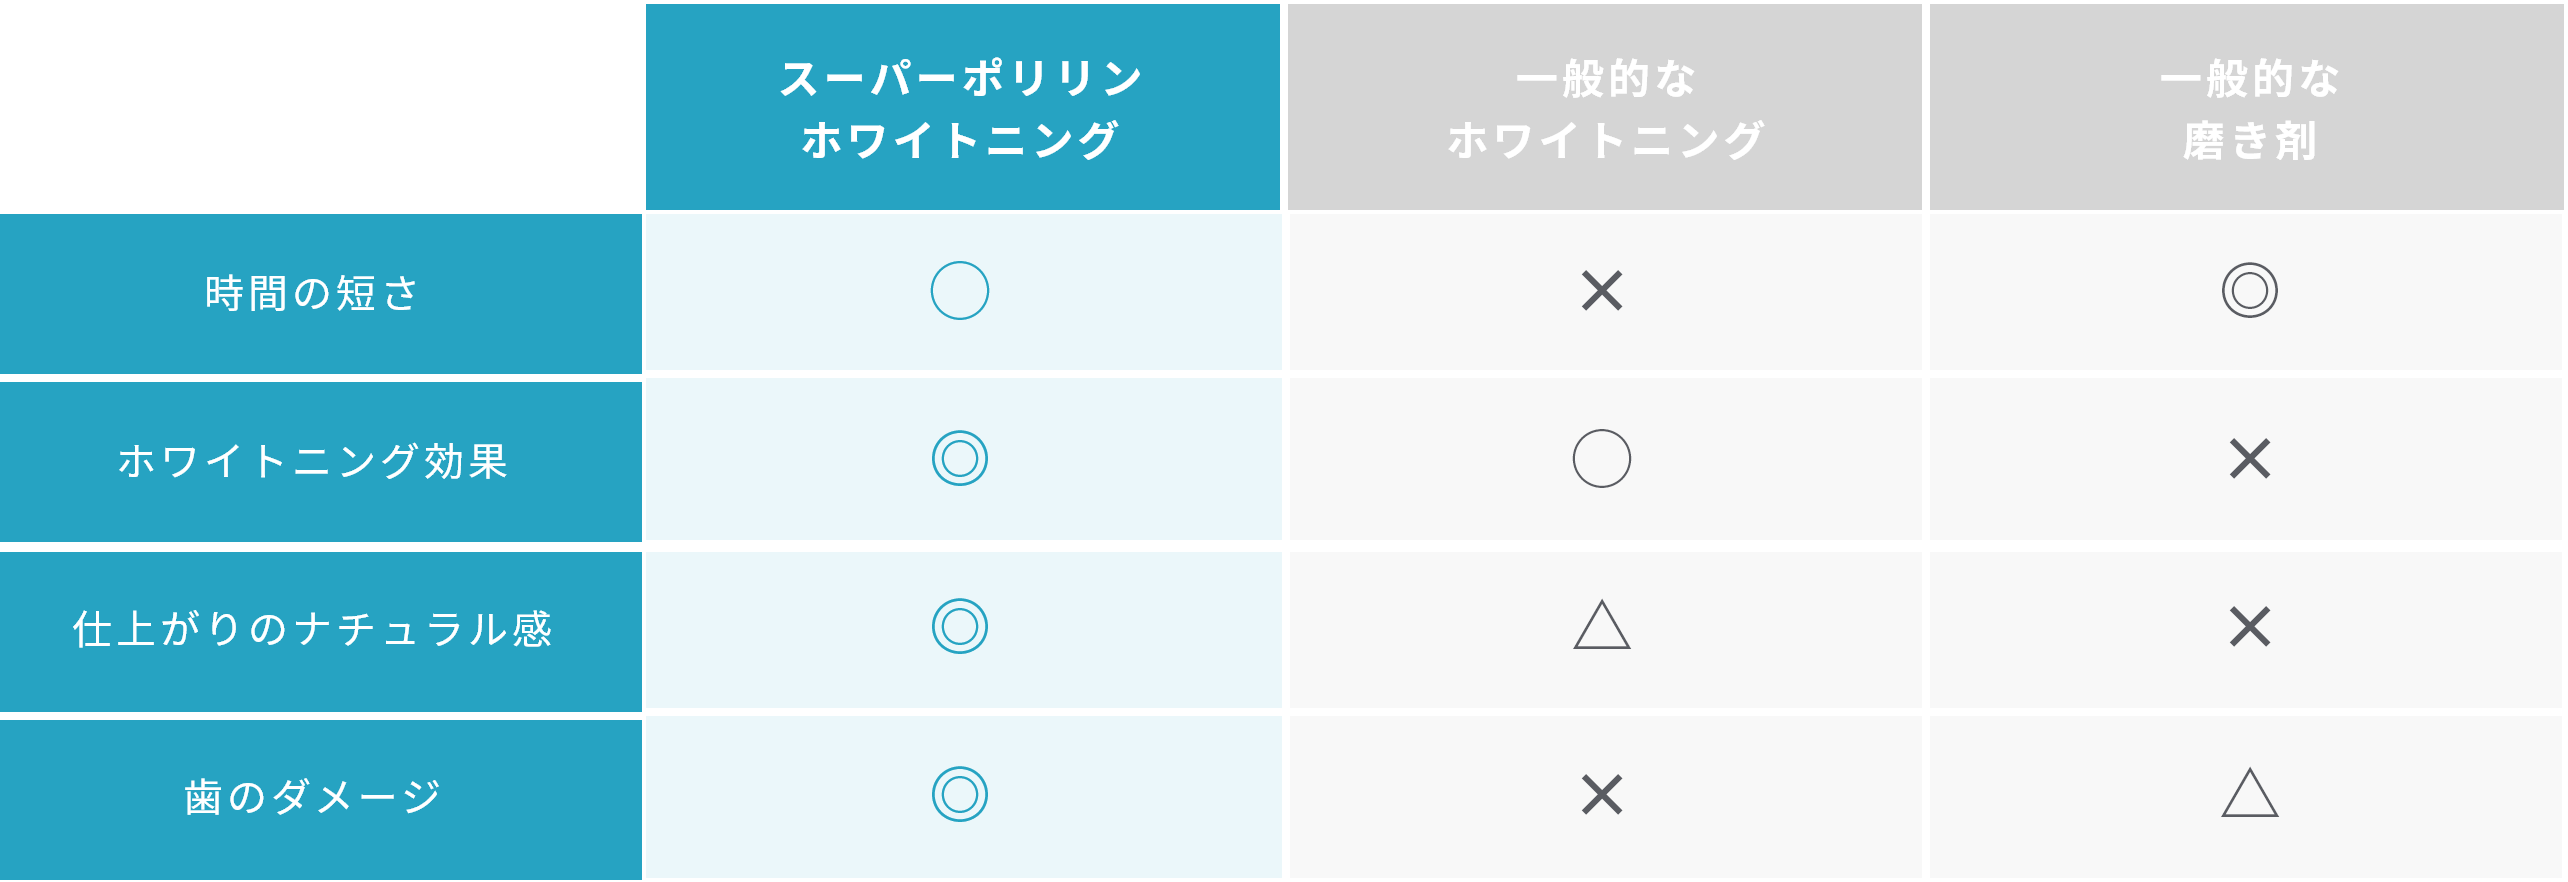Click the gray single circle in ホワイトニング効果 row

pos(1602,459)
